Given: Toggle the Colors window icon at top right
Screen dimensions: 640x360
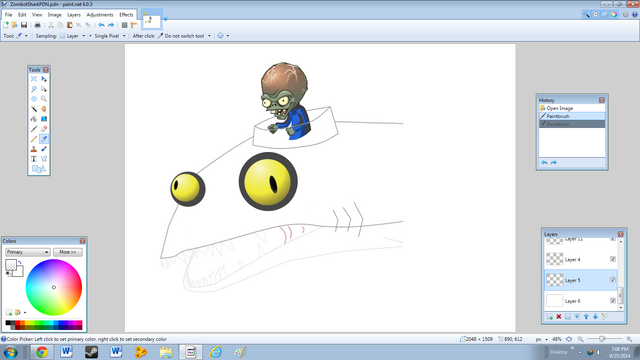Looking at the screenshot, I should pos(614,15).
